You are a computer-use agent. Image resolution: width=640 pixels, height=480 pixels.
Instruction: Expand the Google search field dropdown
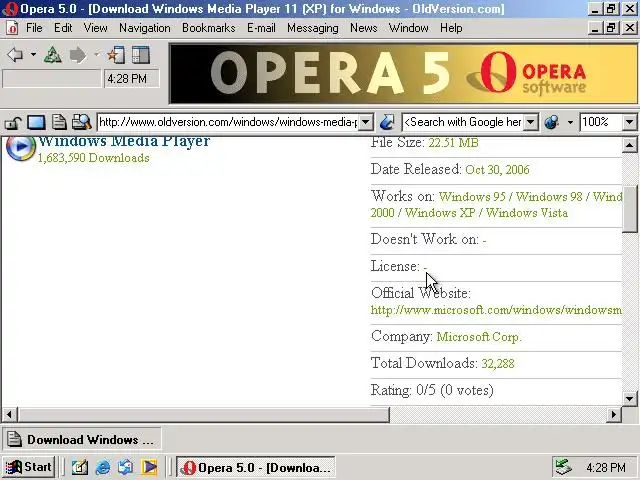[531, 122]
